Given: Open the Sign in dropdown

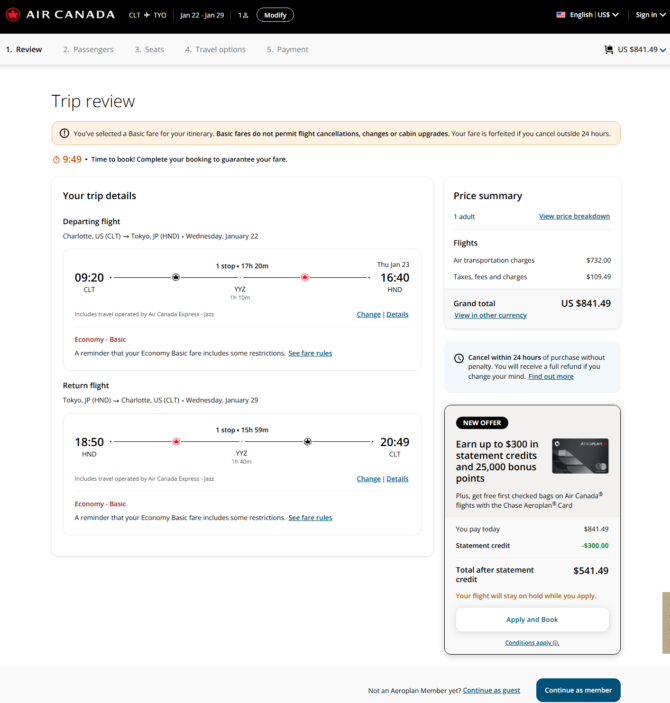Looking at the screenshot, I should pyautogui.click(x=650, y=15).
